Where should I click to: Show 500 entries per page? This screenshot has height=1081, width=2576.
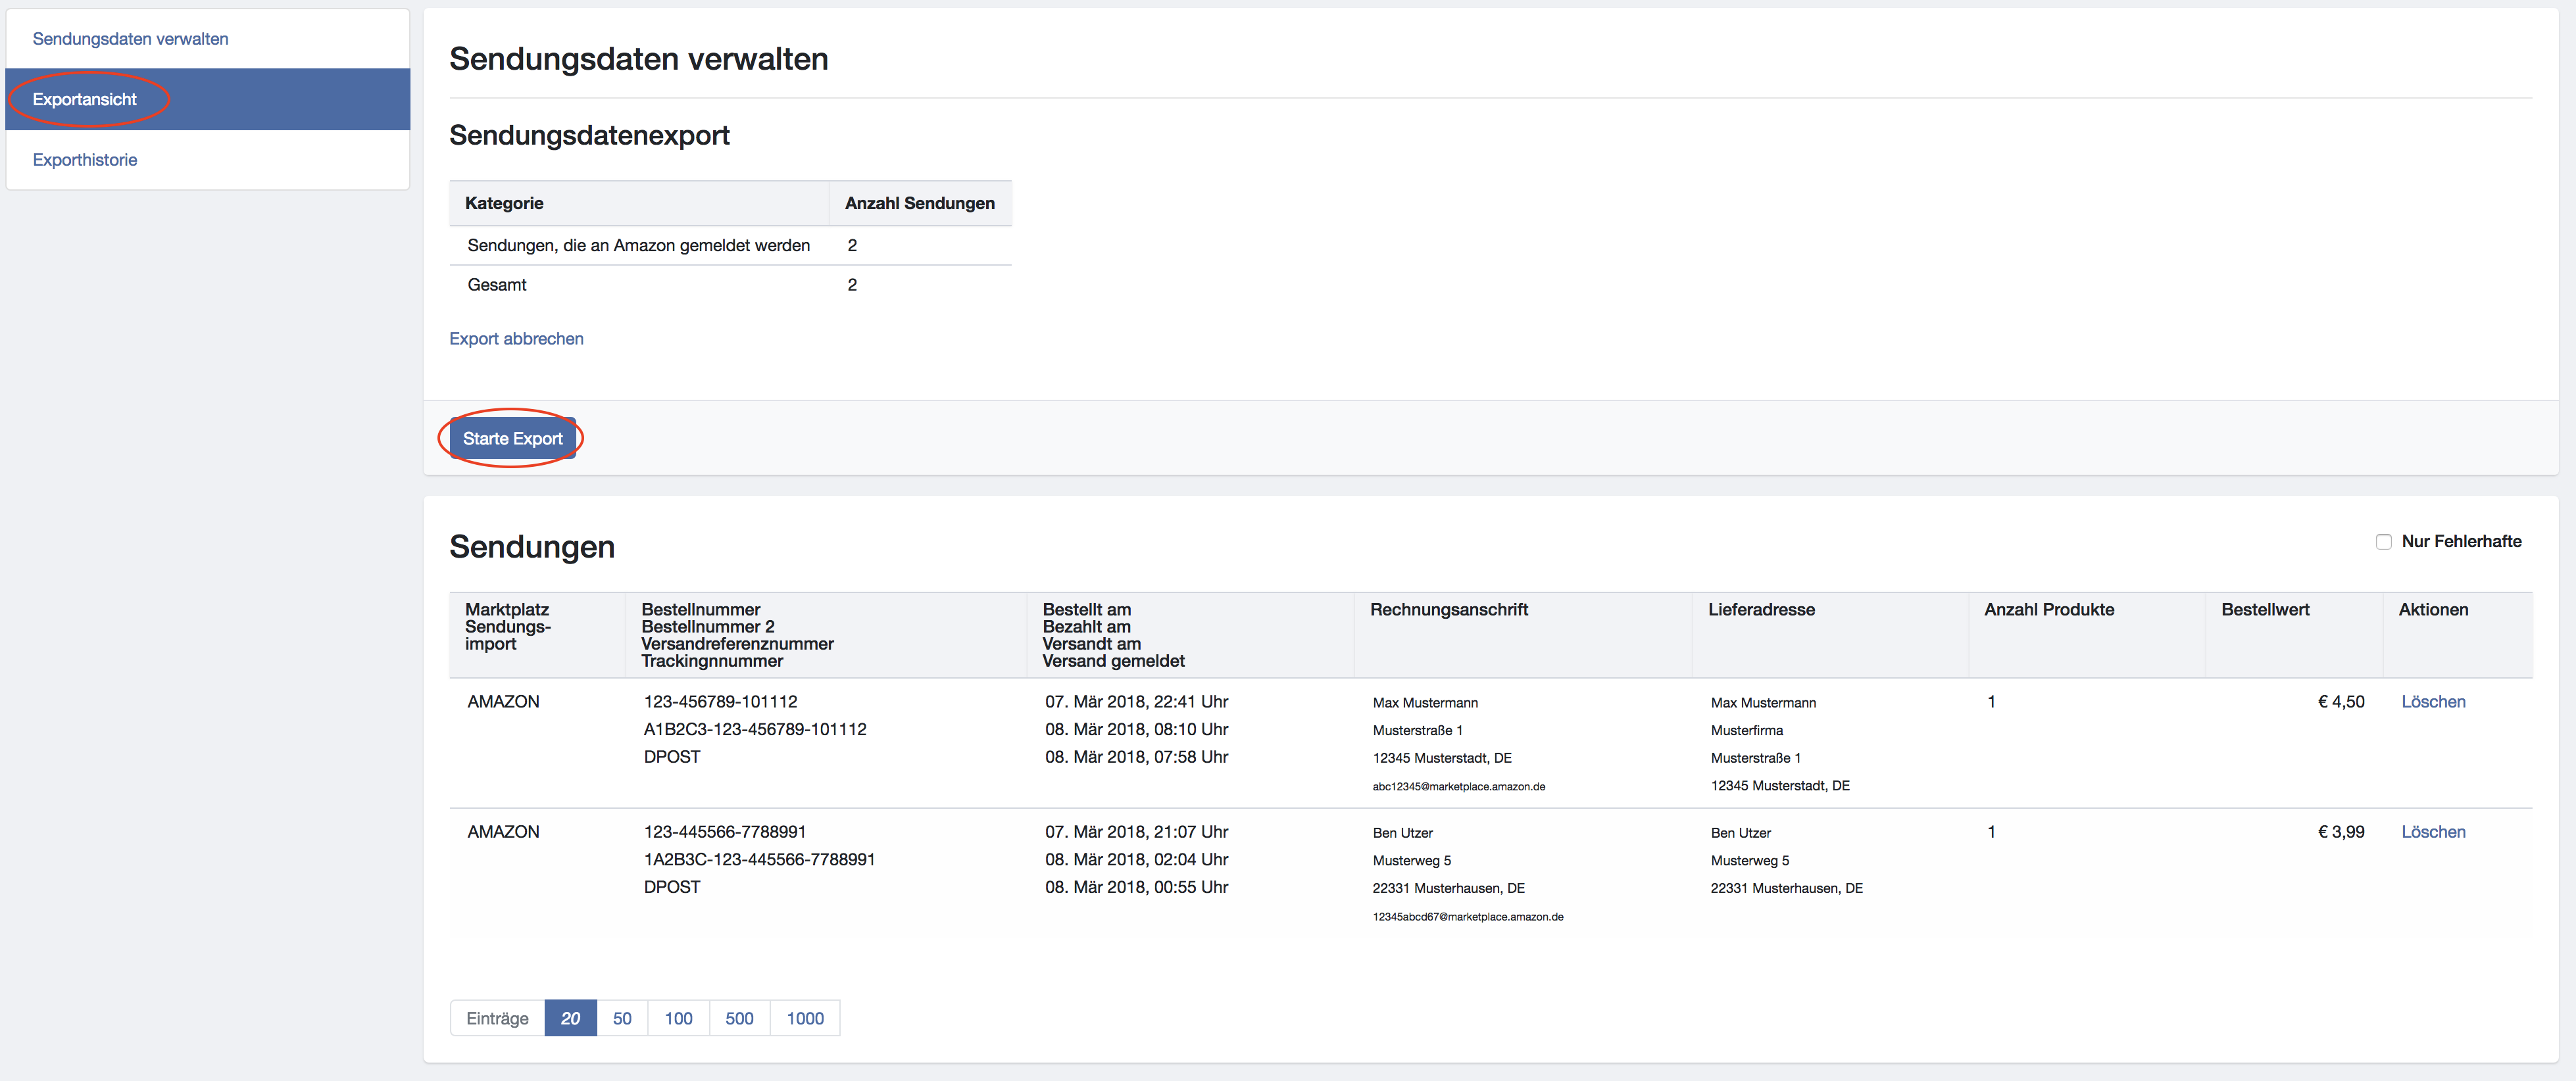click(739, 1018)
